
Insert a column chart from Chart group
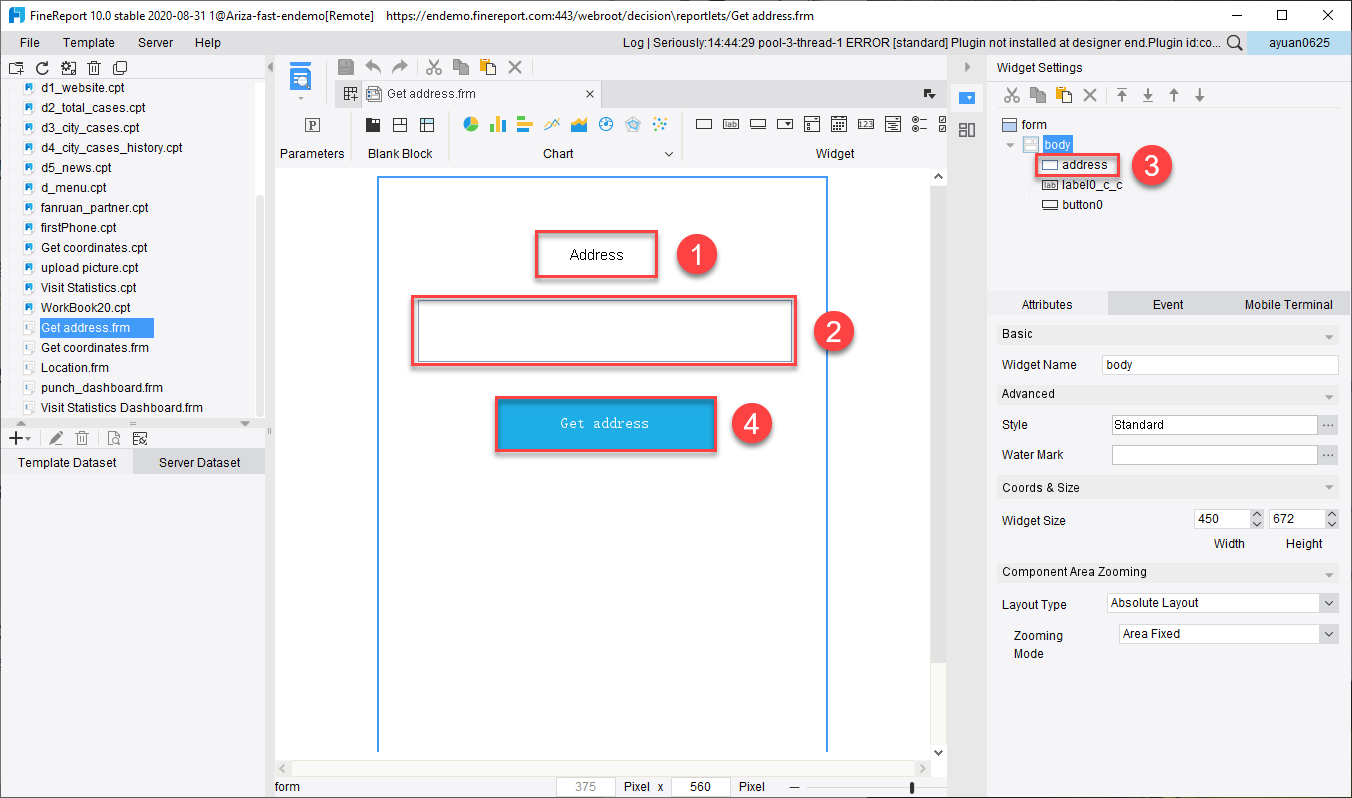tap(498, 124)
